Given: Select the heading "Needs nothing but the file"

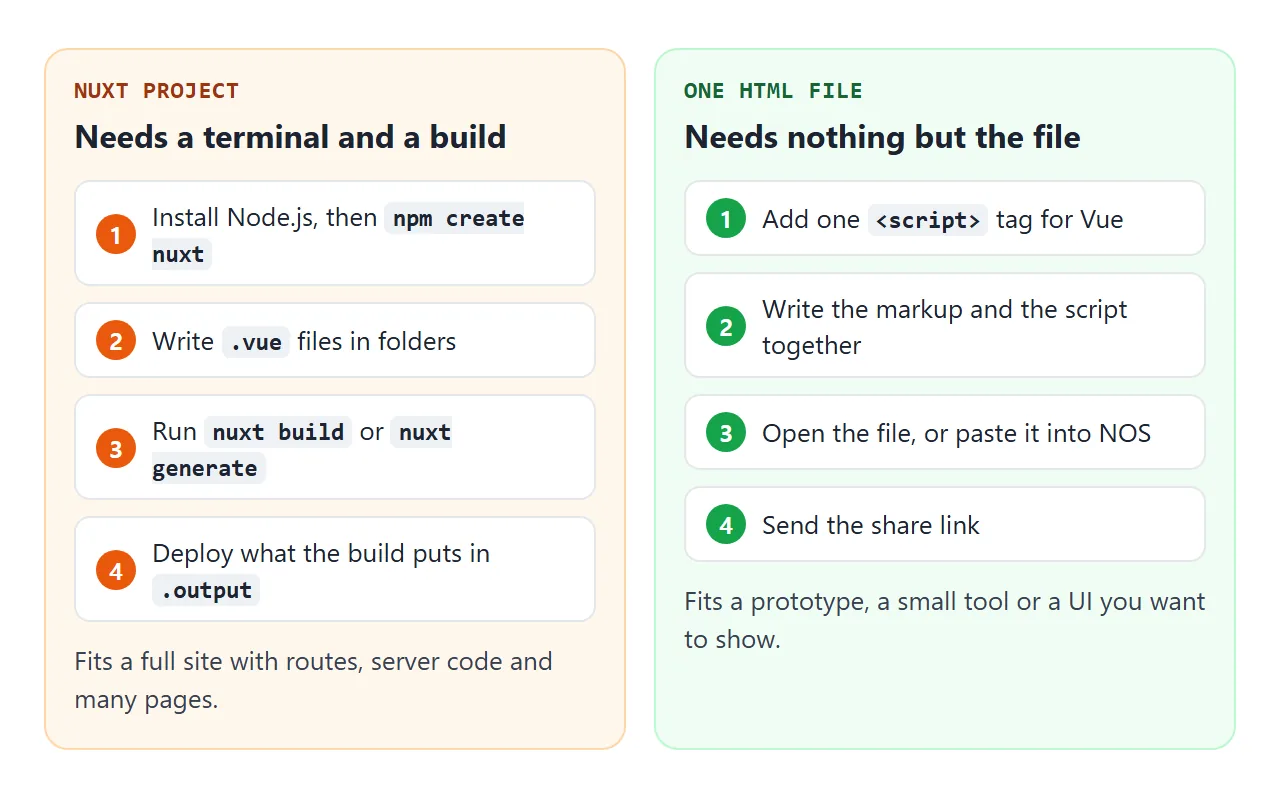Looking at the screenshot, I should pyautogui.click(x=883, y=137).
